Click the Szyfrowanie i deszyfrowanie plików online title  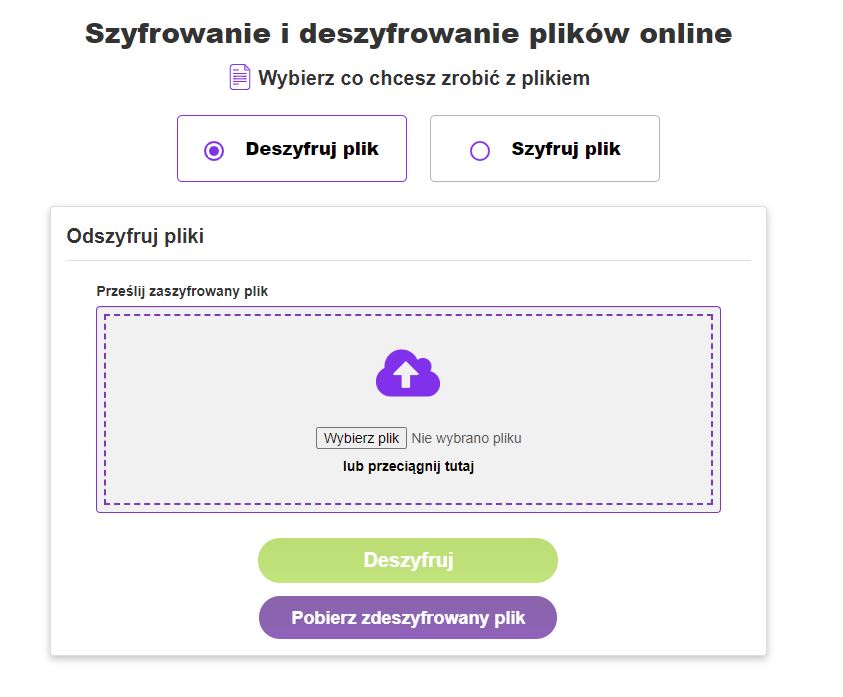coord(409,33)
